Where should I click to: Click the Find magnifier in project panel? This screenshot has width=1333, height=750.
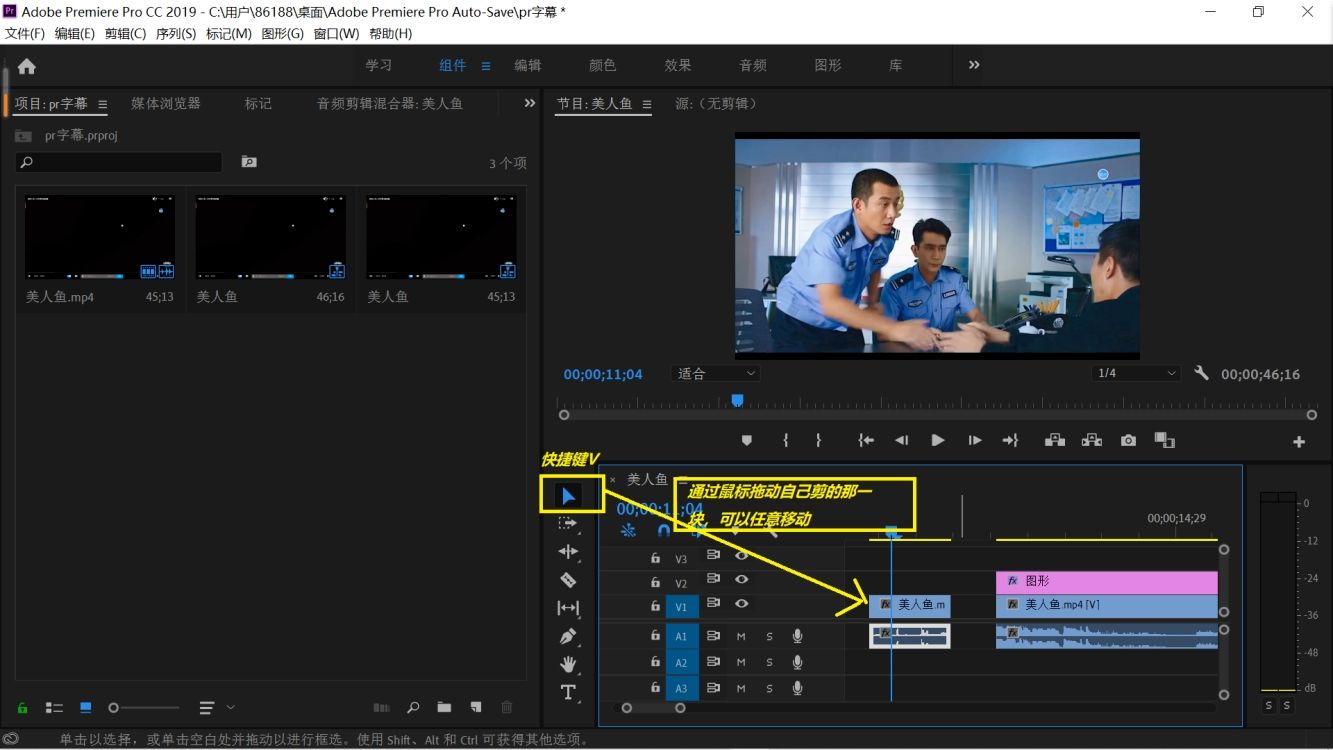click(x=412, y=708)
